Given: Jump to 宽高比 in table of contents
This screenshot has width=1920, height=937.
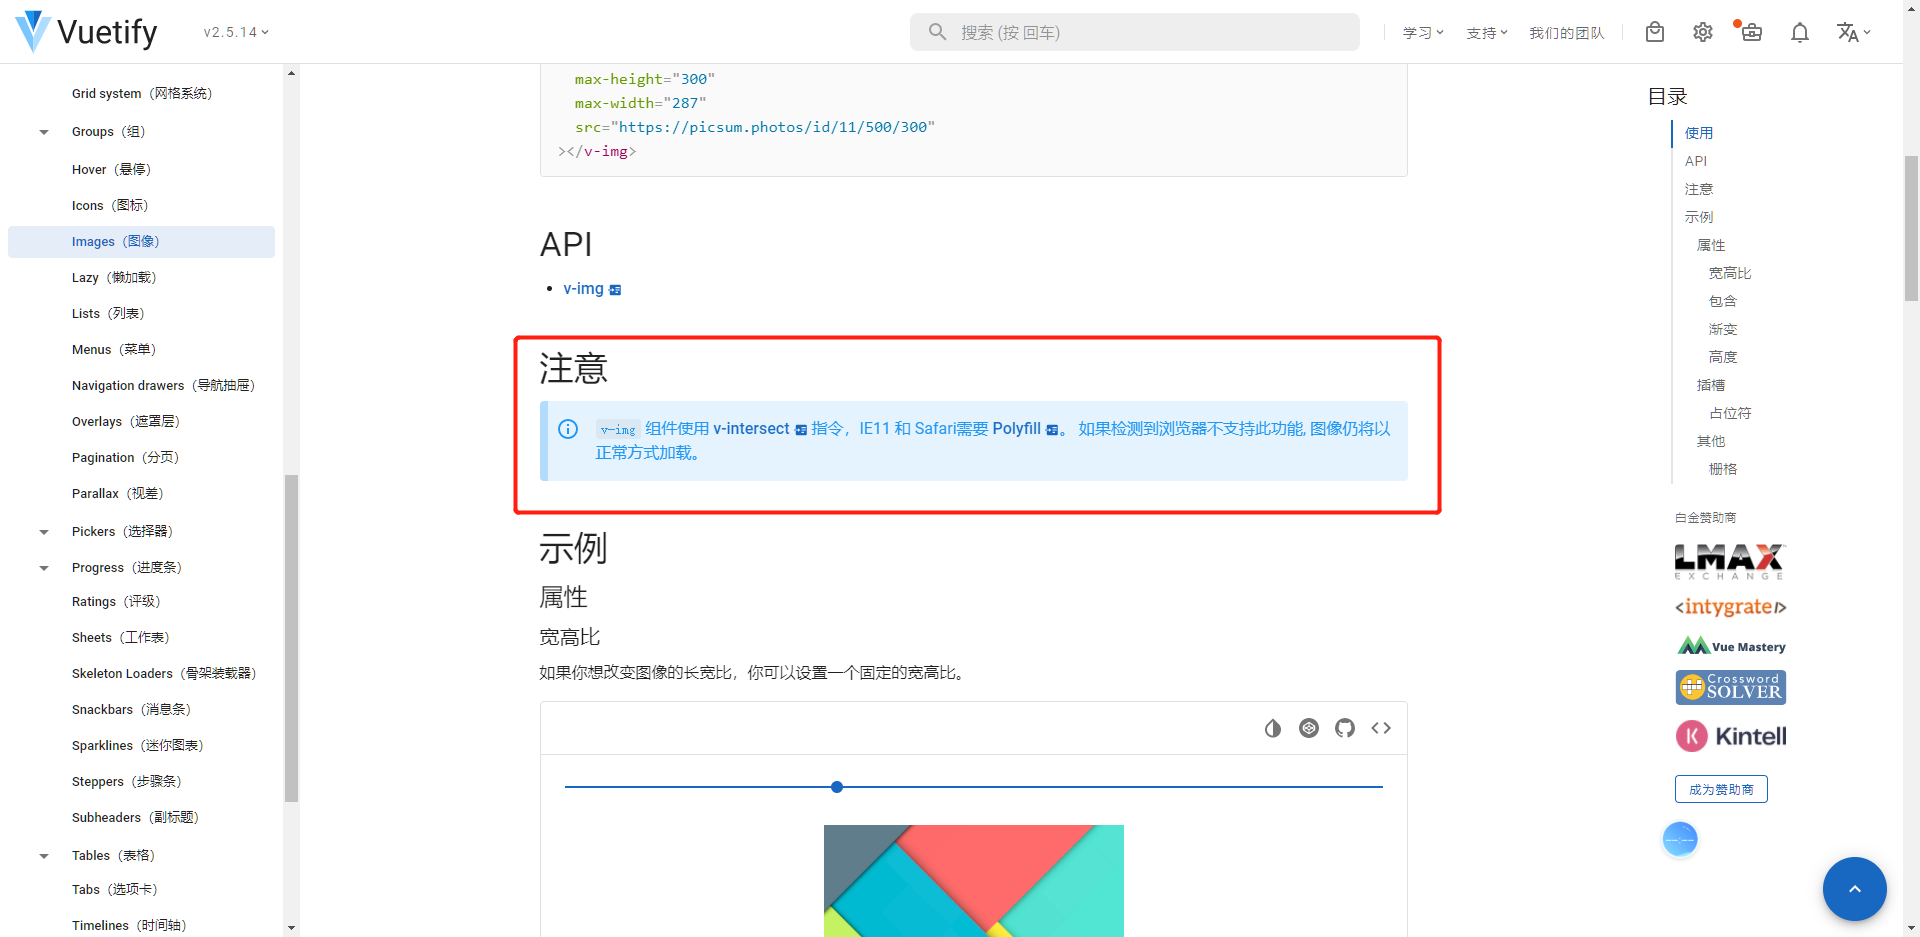Looking at the screenshot, I should click(x=1730, y=273).
